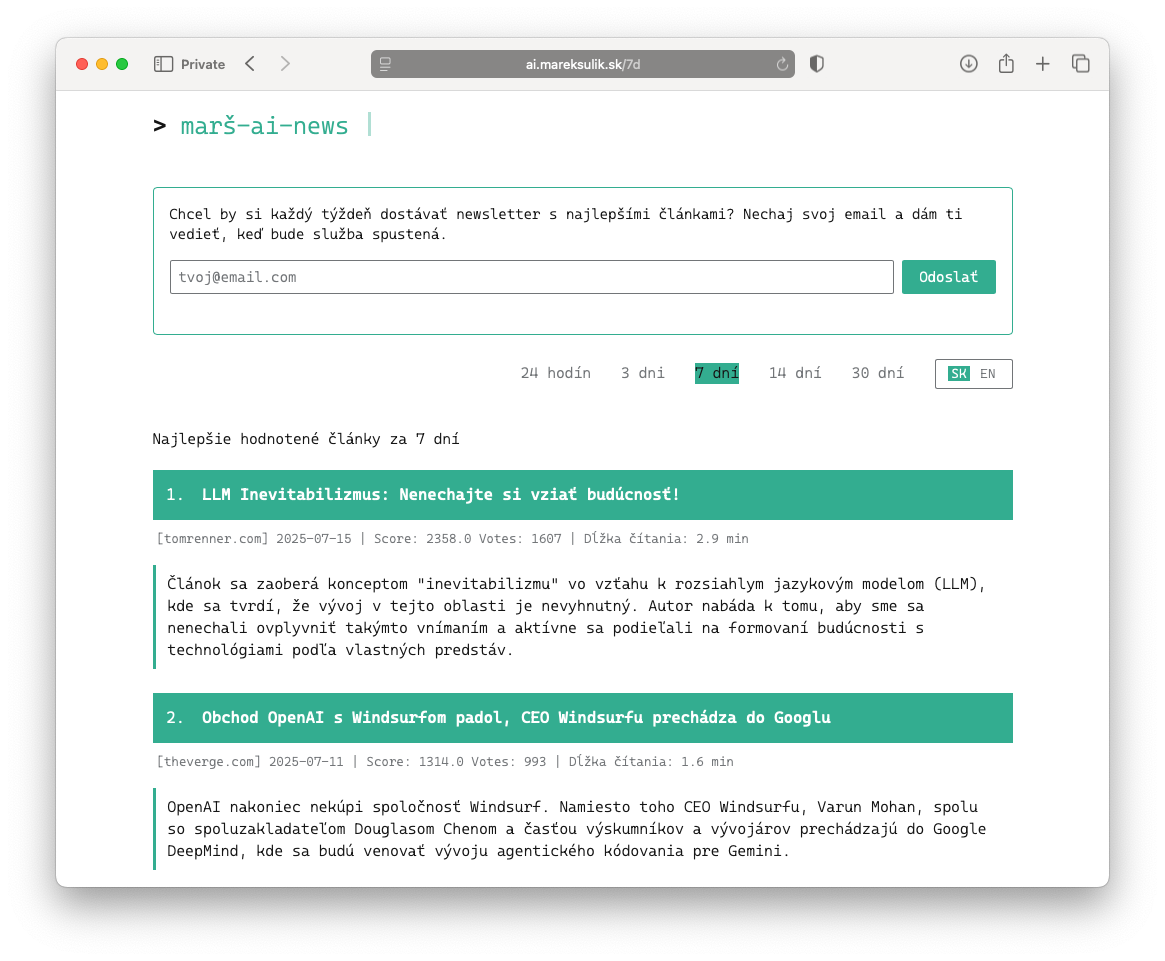Go forward with the forward arrow
The image size is (1165, 961).
pos(285,64)
